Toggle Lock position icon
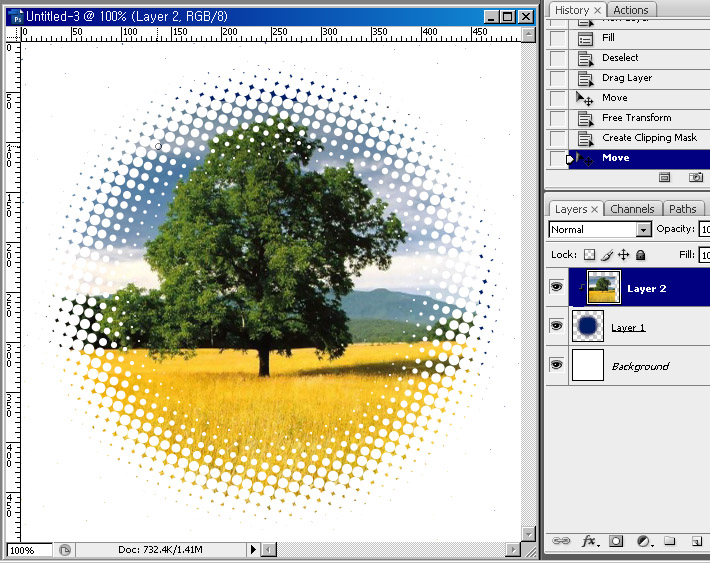Viewport: 710px width, 563px height. [624, 255]
